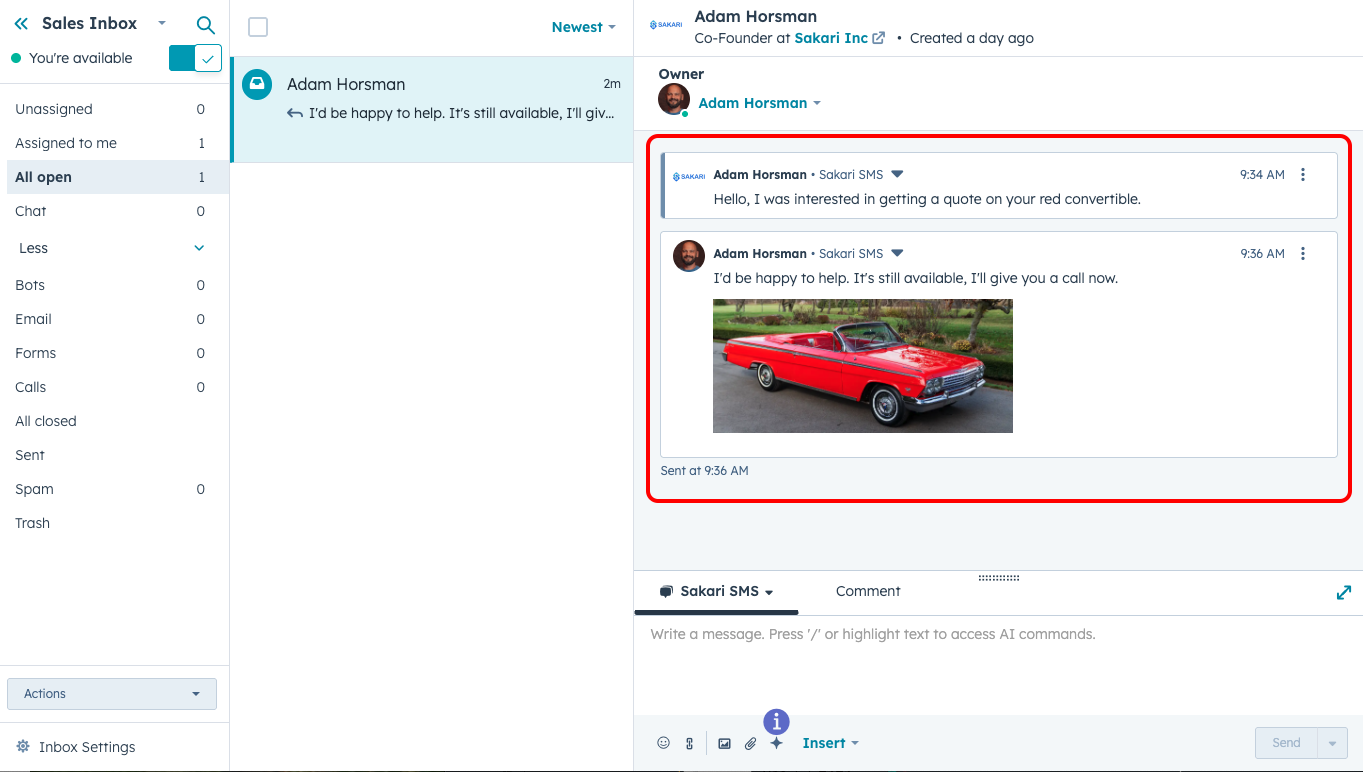Click the Send button
1363x772 pixels.
coord(1286,743)
